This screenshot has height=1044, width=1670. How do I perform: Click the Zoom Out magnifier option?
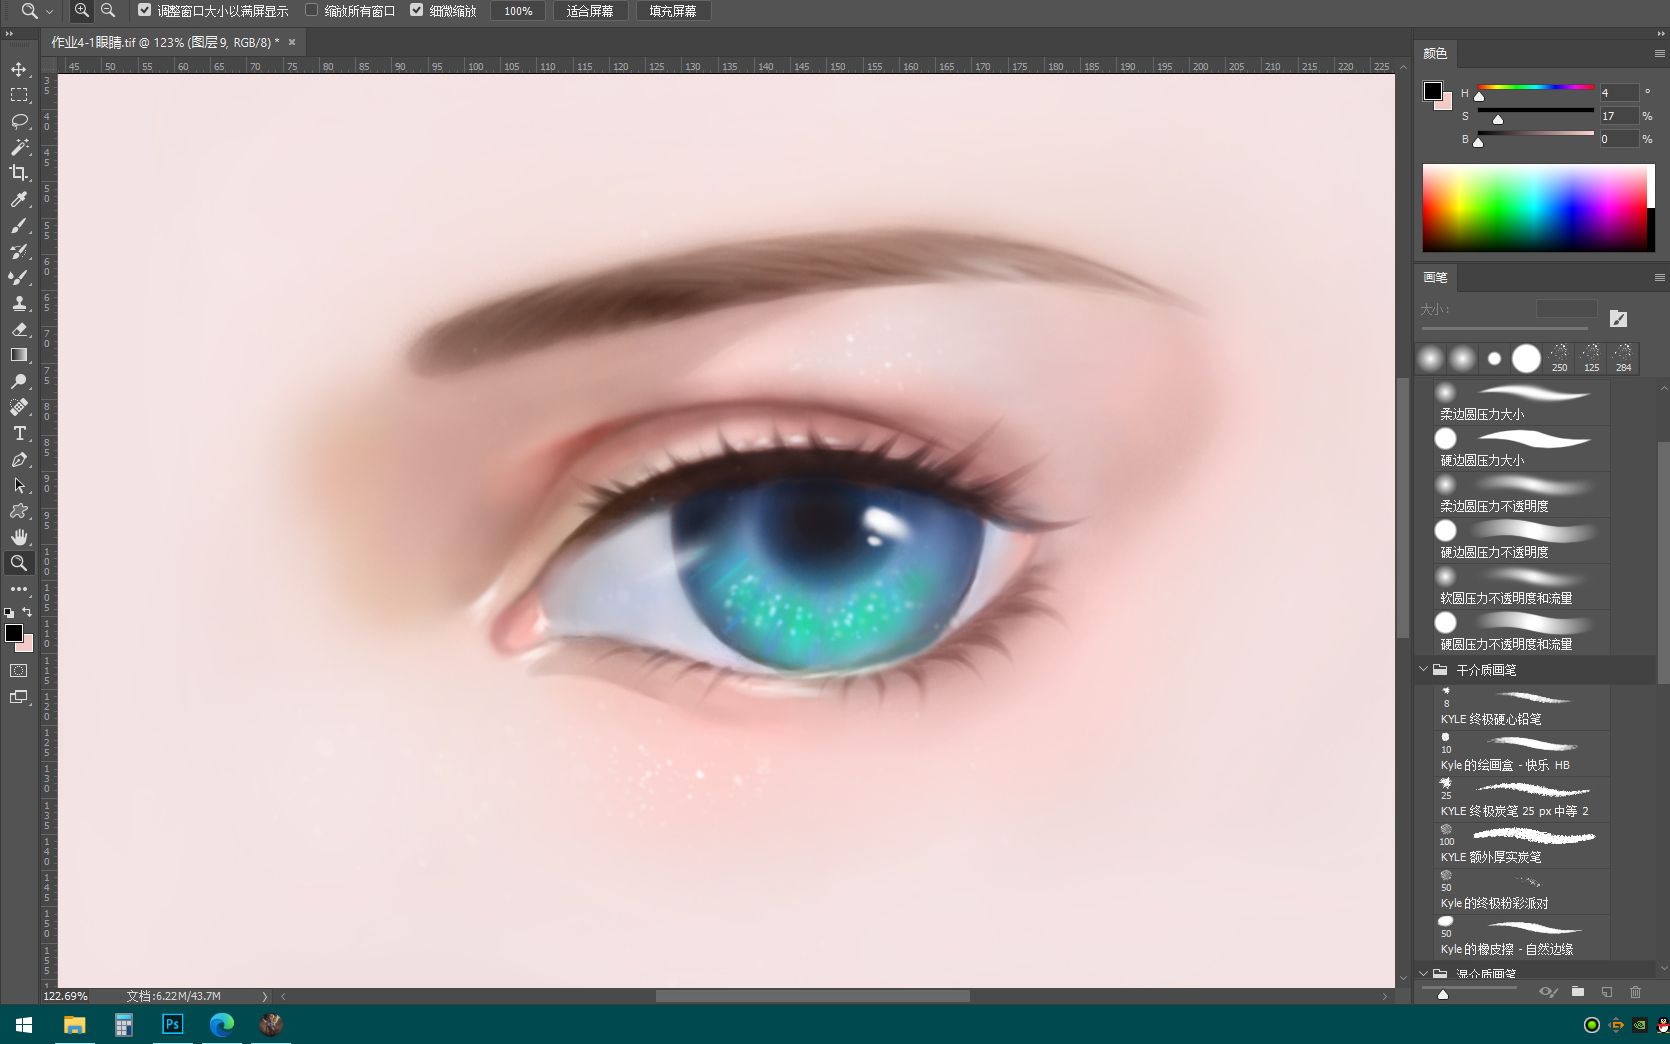(x=108, y=11)
